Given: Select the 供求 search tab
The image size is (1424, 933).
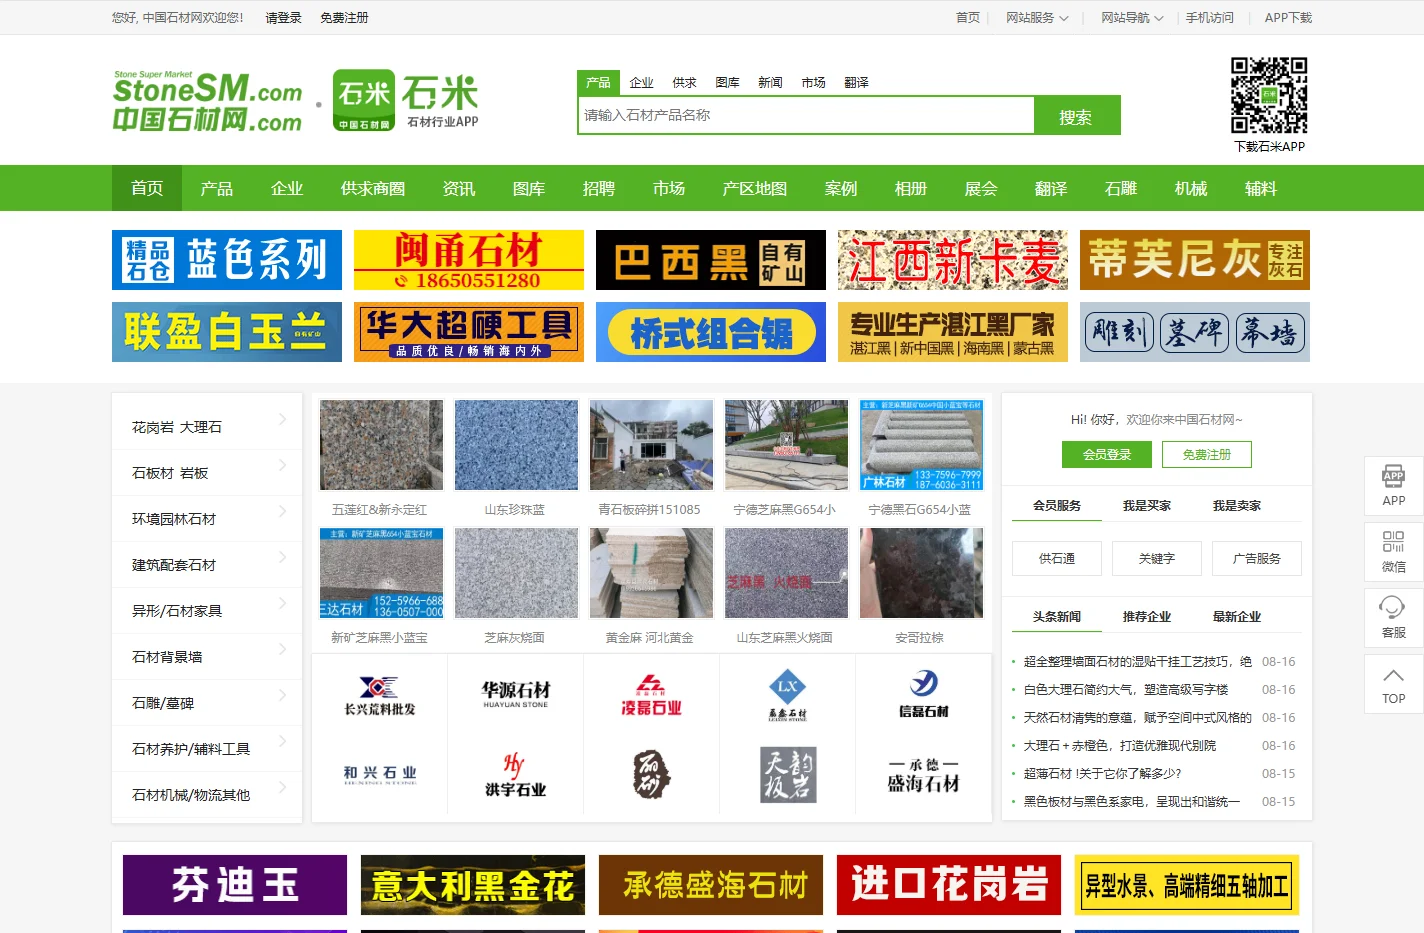Looking at the screenshot, I should click(684, 83).
